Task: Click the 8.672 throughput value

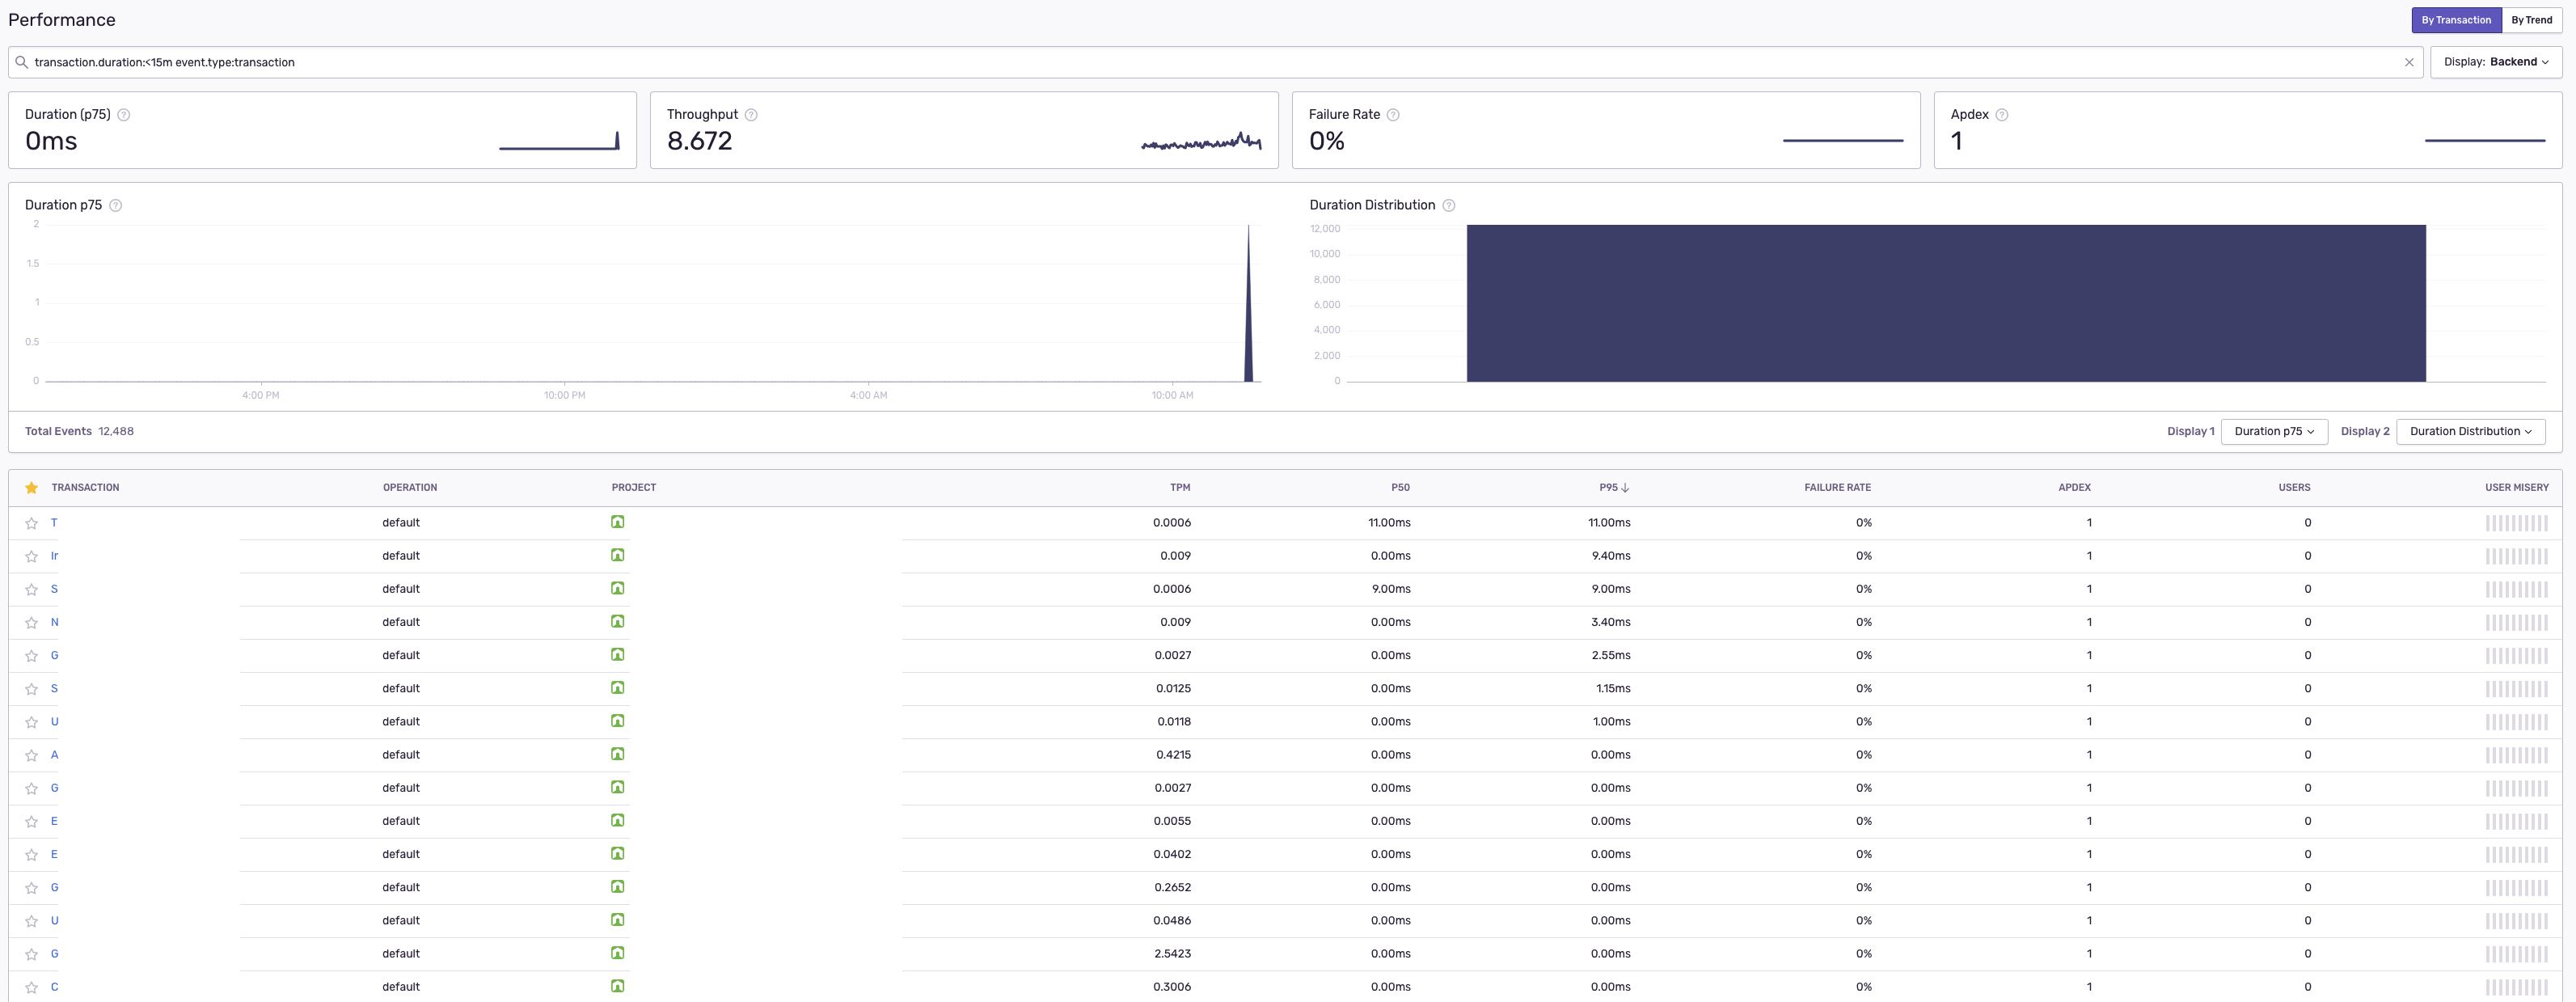Action: 700,142
